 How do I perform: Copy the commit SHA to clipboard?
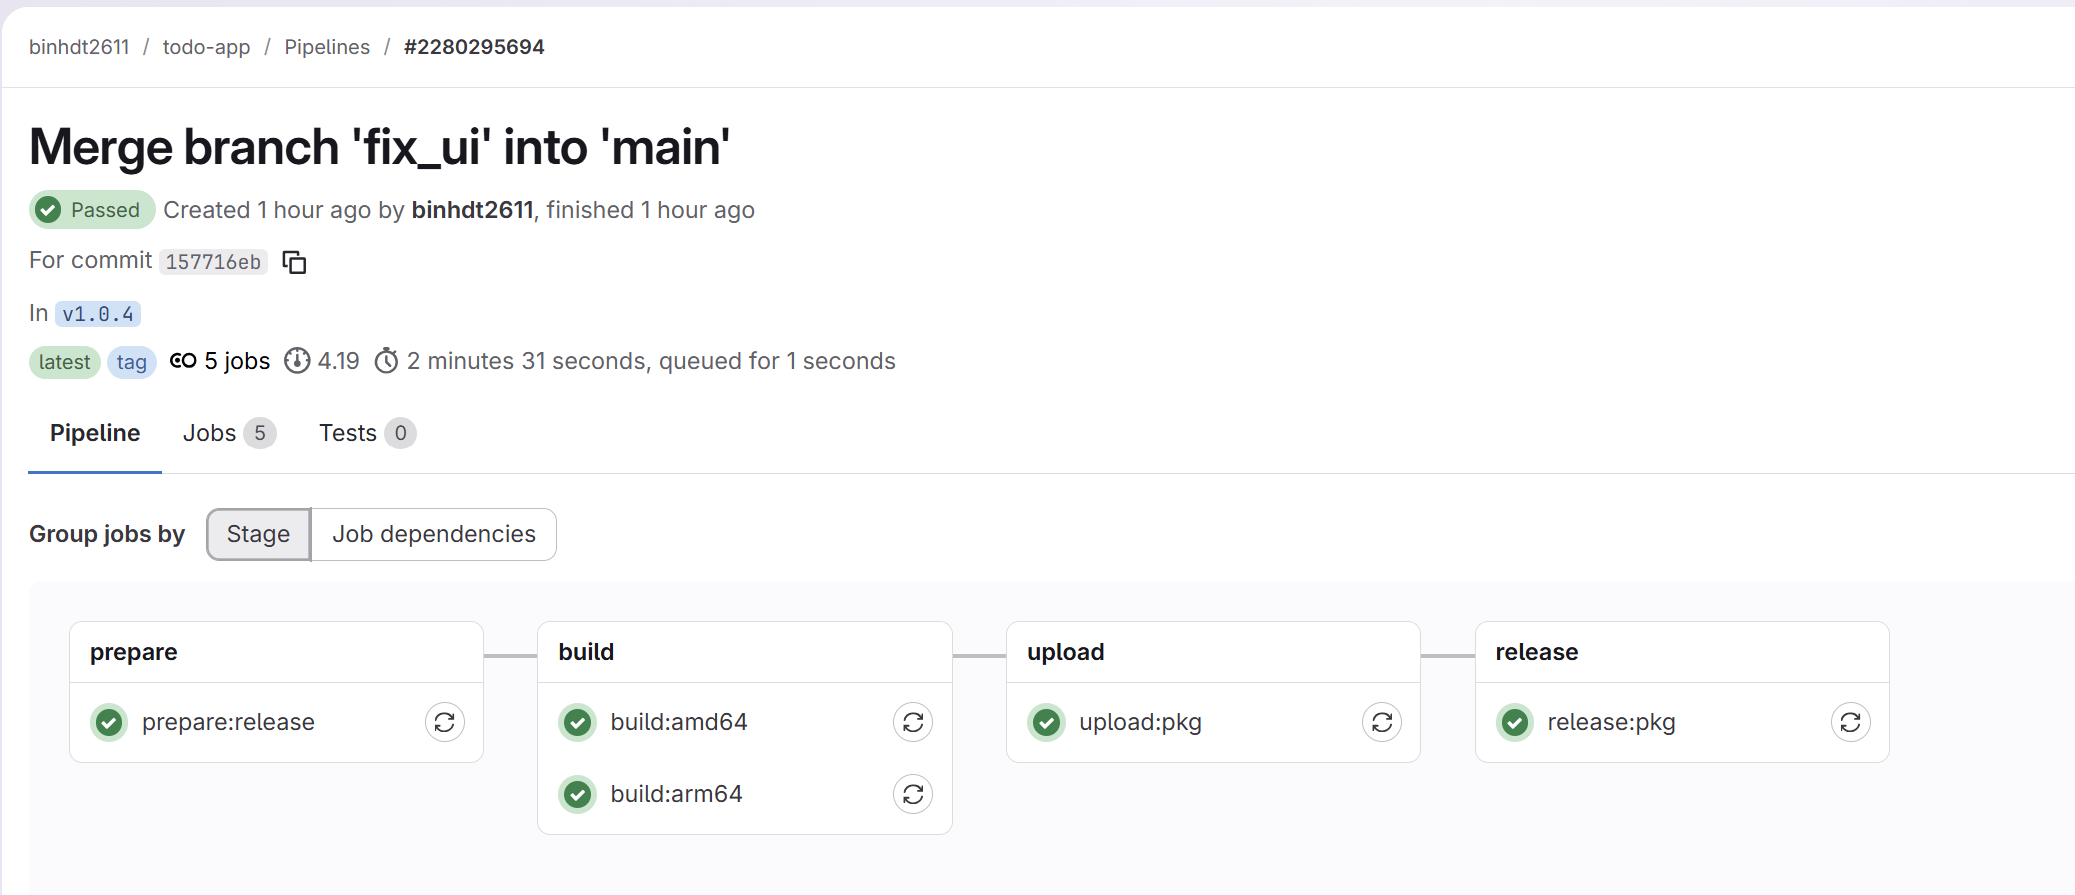294,262
